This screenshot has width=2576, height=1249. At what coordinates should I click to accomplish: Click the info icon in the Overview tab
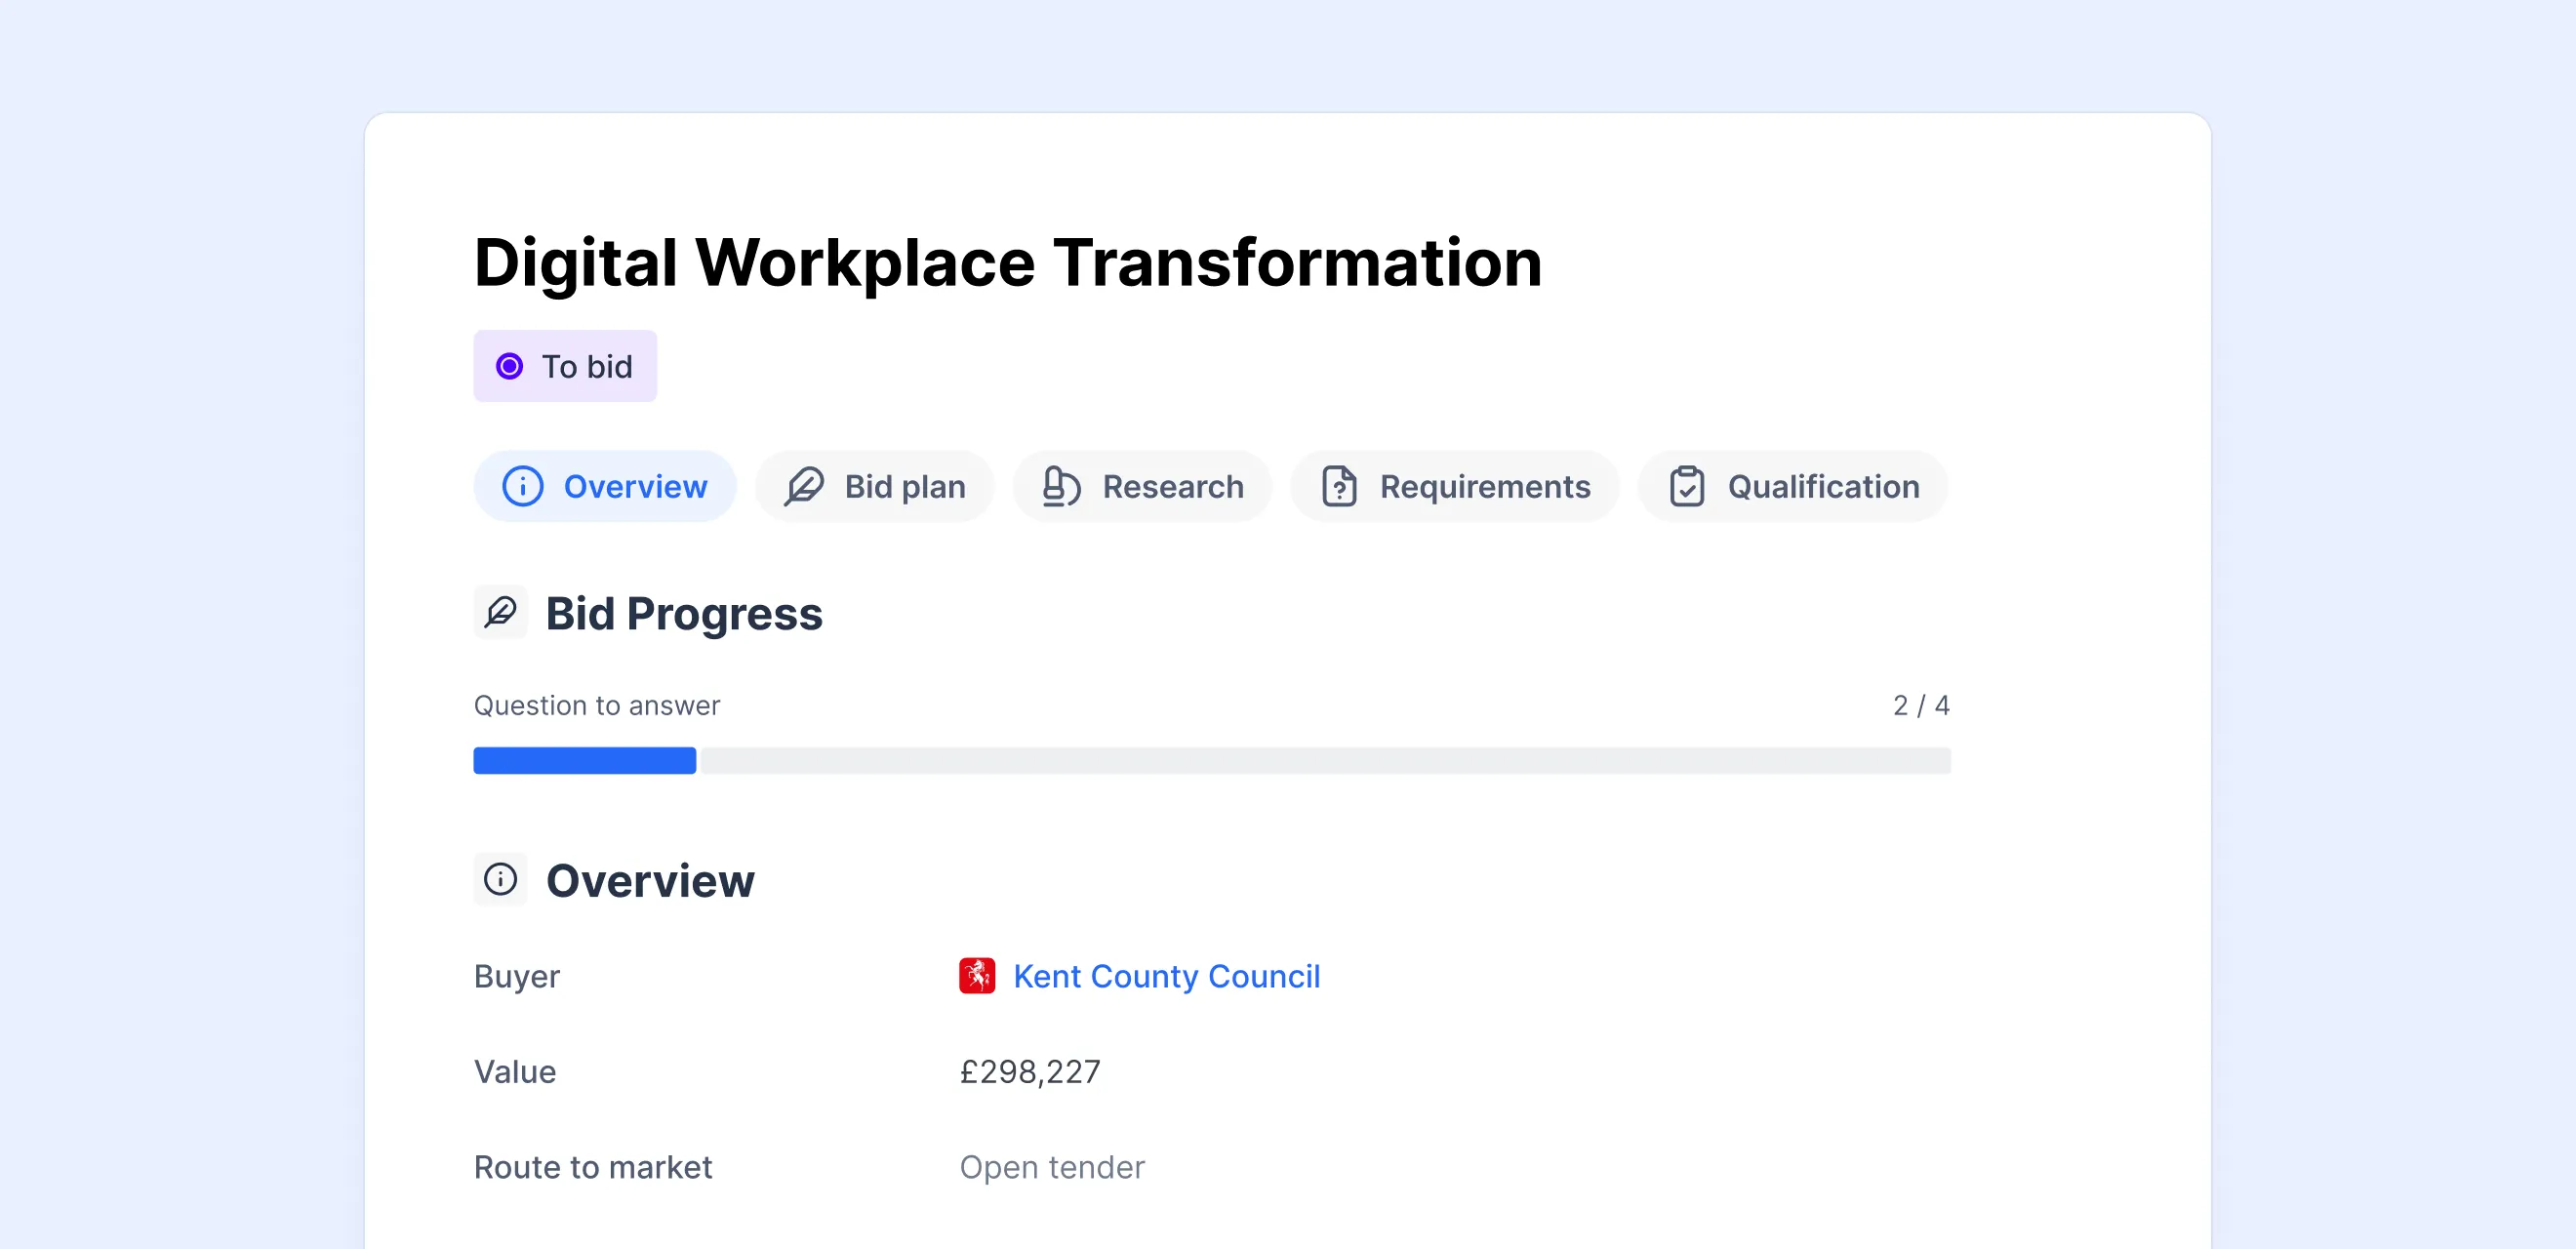point(522,486)
